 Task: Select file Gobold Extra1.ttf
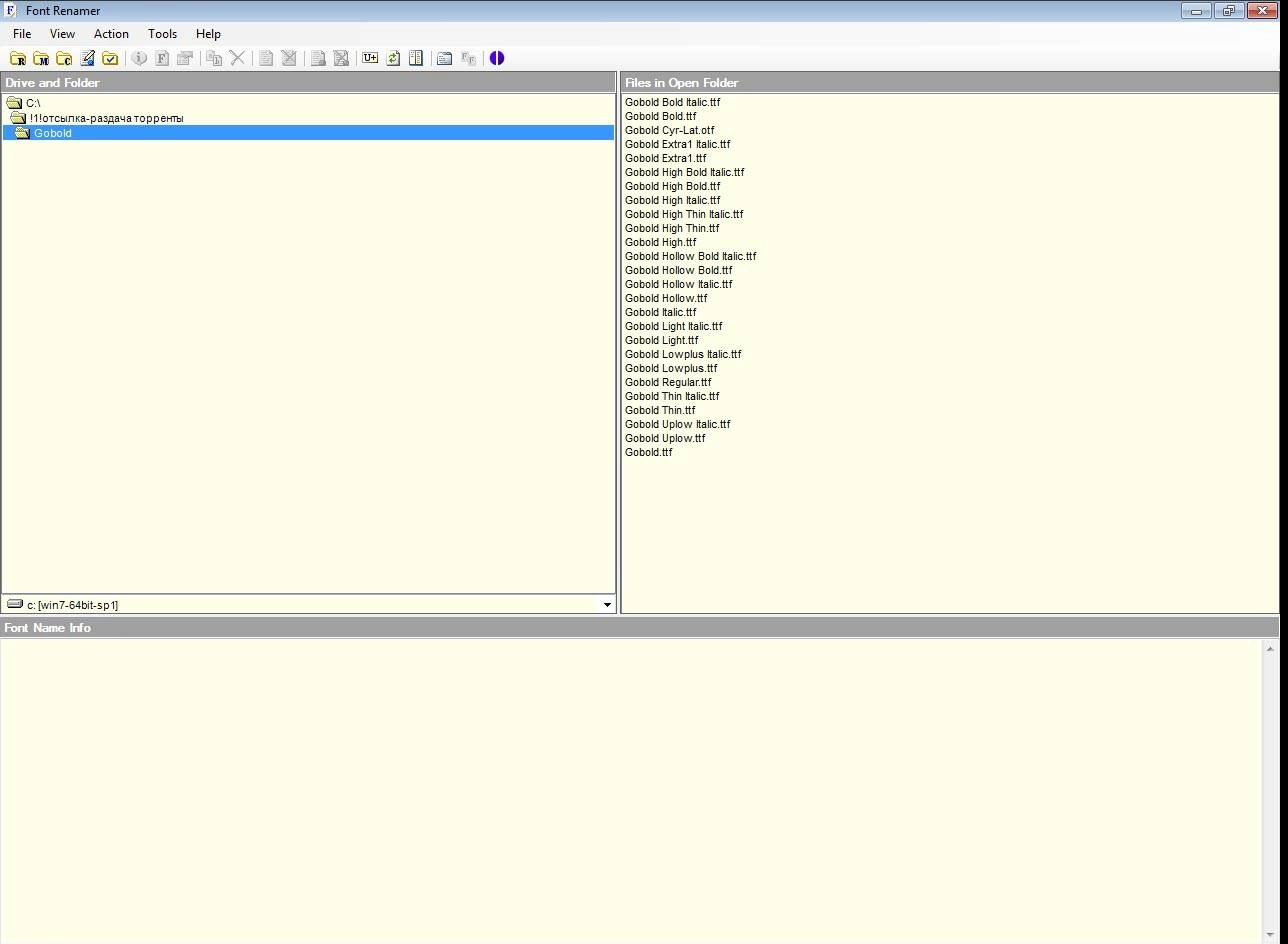click(x=665, y=158)
